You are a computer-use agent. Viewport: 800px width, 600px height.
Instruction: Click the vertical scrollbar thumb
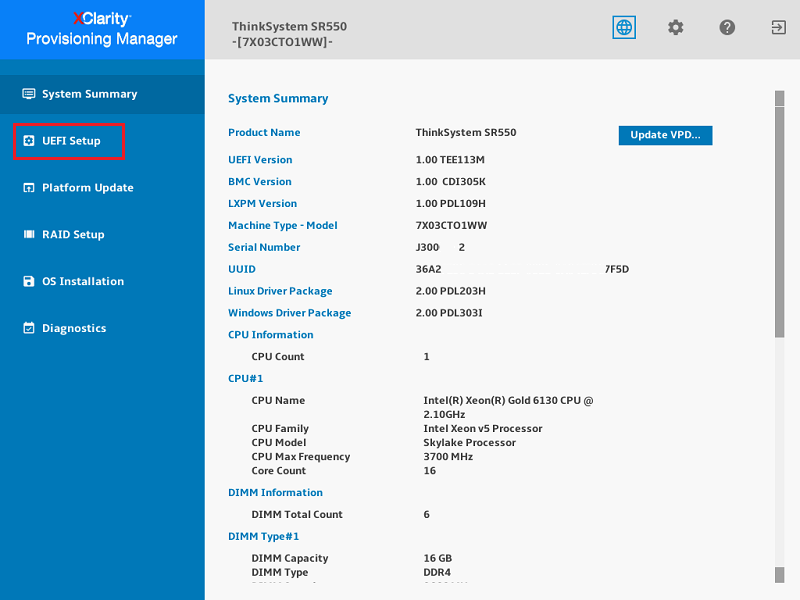(779, 220)
